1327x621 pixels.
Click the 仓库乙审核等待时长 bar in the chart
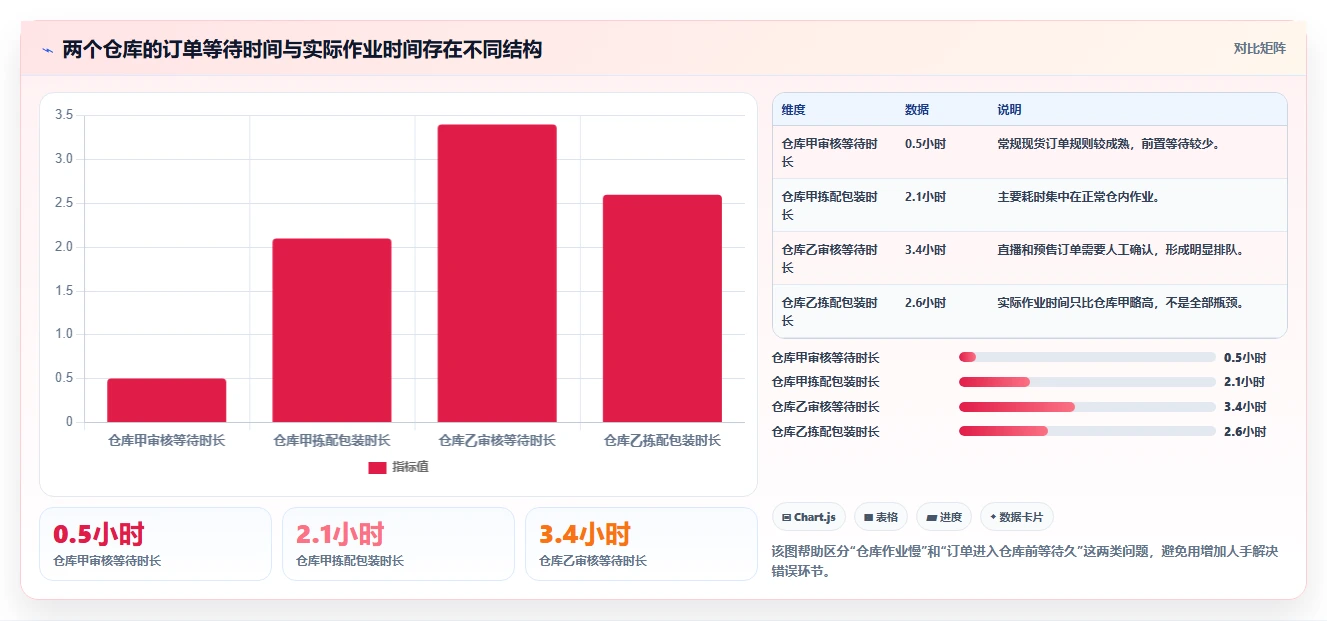497,273
